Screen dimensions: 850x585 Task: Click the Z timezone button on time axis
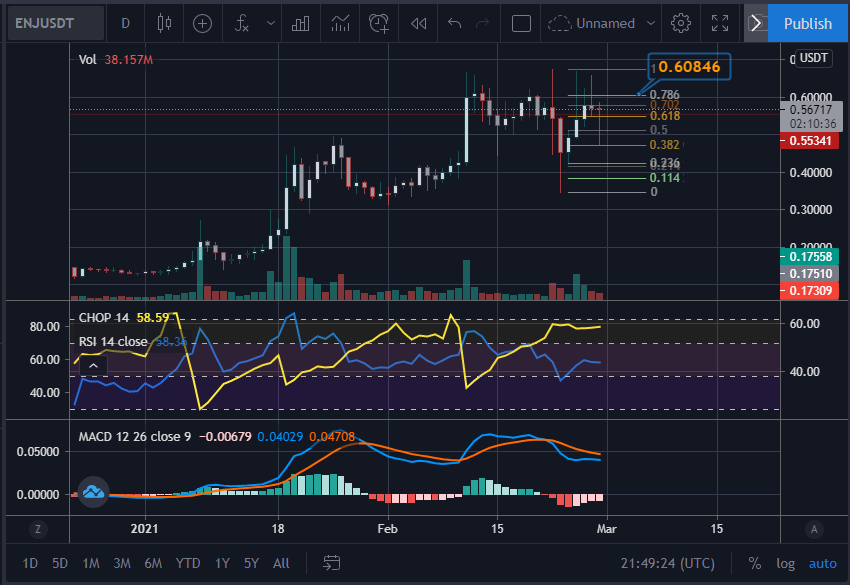tap(37, 529)
